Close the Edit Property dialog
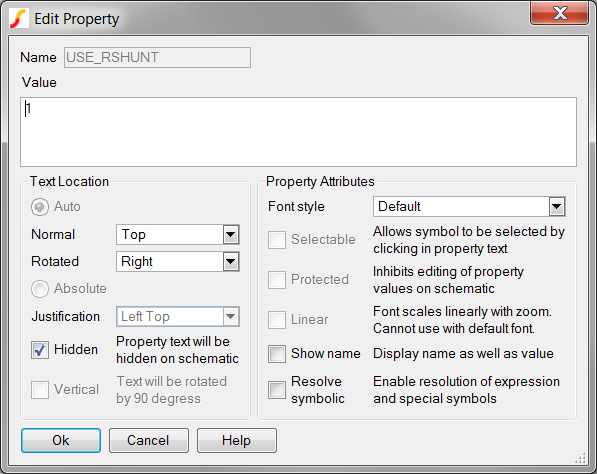597x474 pixels. coord(559,14)
